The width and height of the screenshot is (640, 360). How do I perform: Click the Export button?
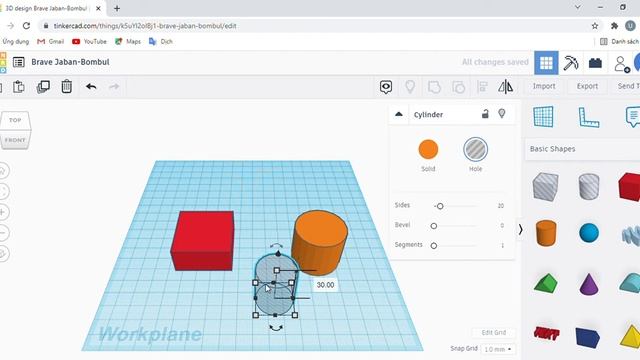(587, 86)
